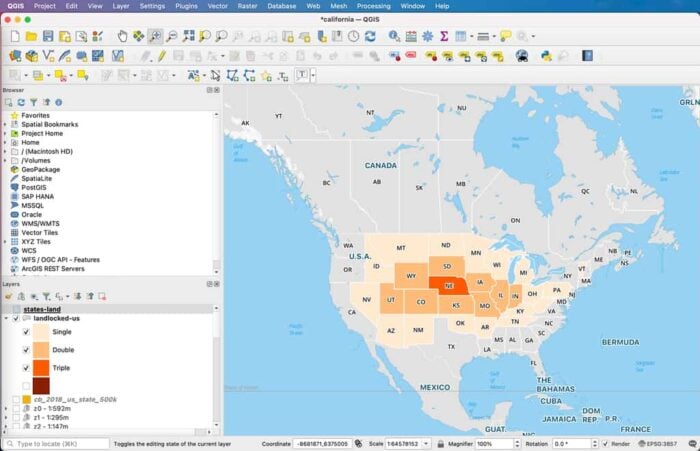Save project with the floppy disk icon
This screenshot has height=451, width=700.
coord(48,36)
